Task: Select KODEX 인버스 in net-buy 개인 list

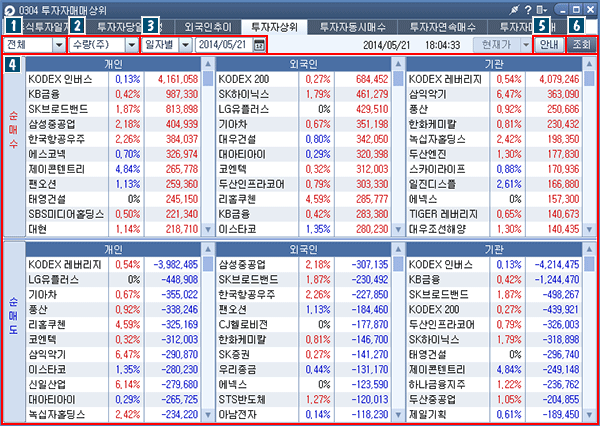Action: coord(113,79)
